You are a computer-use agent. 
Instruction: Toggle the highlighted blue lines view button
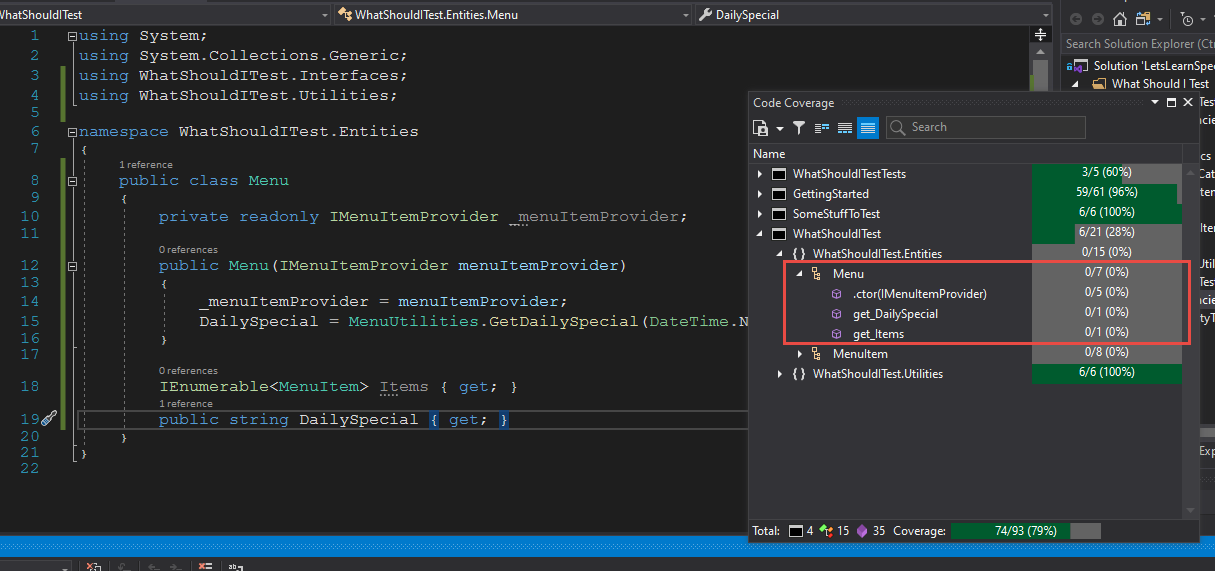(x=868, y=127)
